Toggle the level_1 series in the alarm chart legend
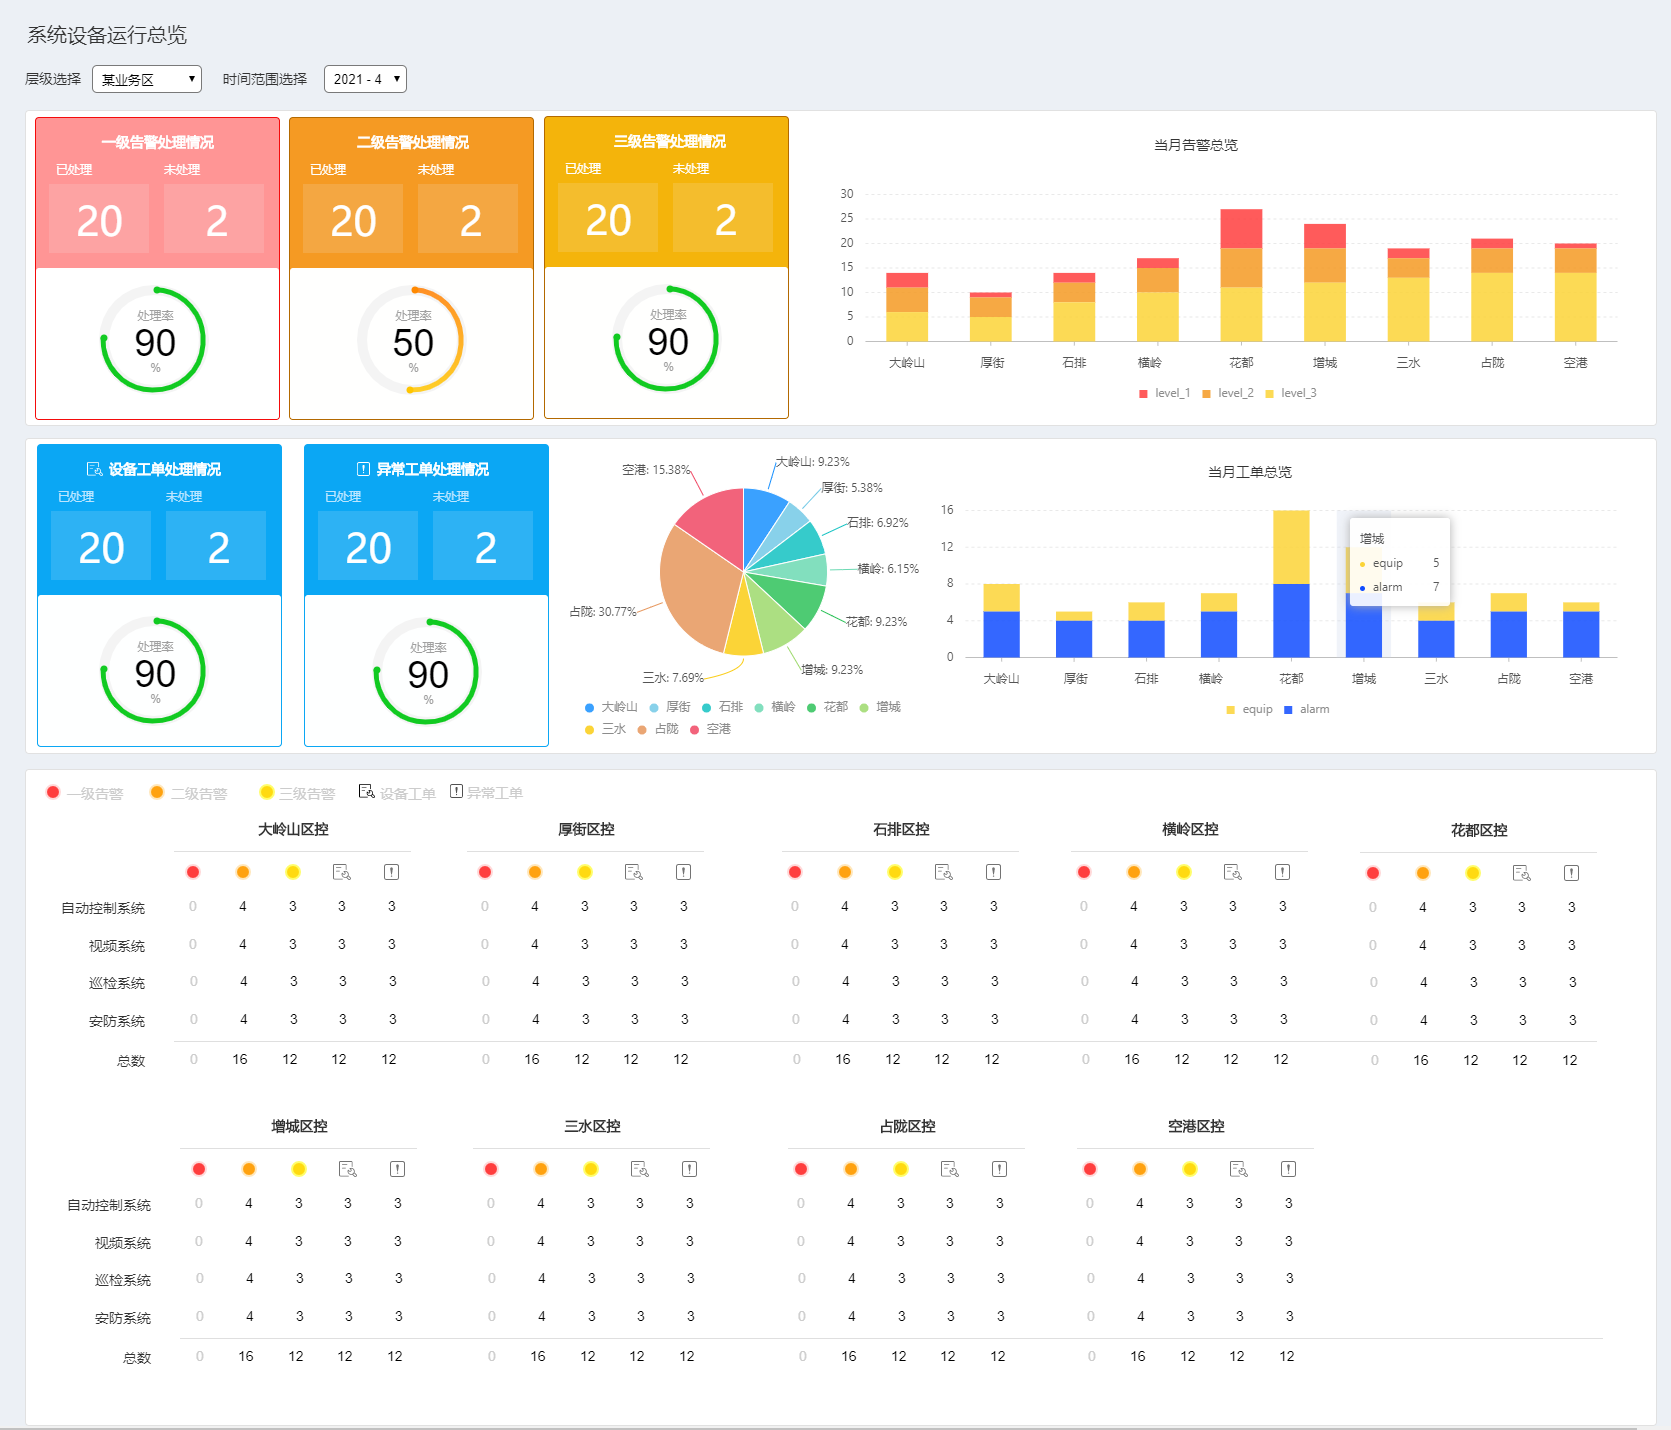This screenshot has height=1430, width=1671. click(x=1164, y=393)
